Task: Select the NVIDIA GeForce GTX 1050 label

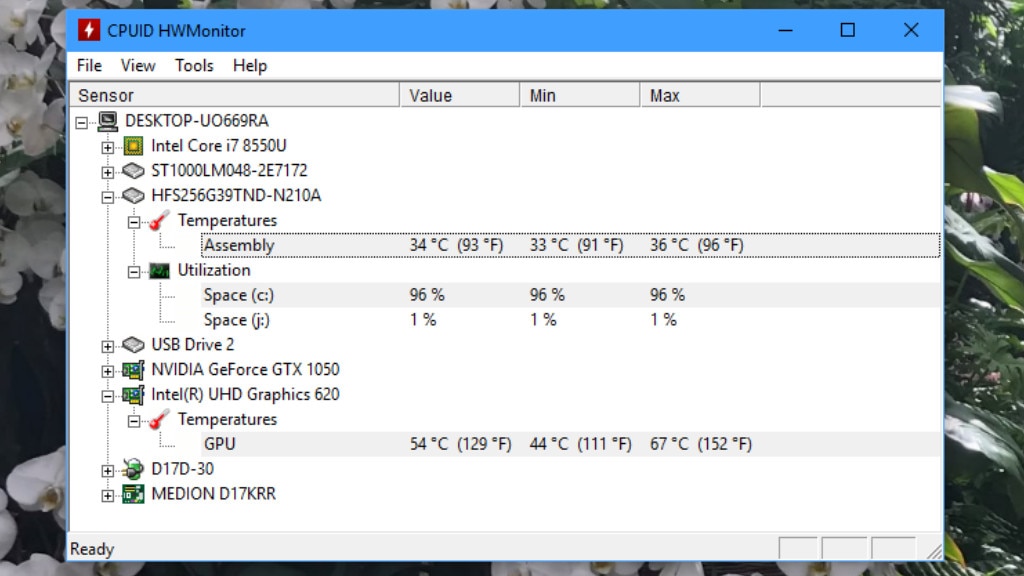Action: click(x=246, y=370)
